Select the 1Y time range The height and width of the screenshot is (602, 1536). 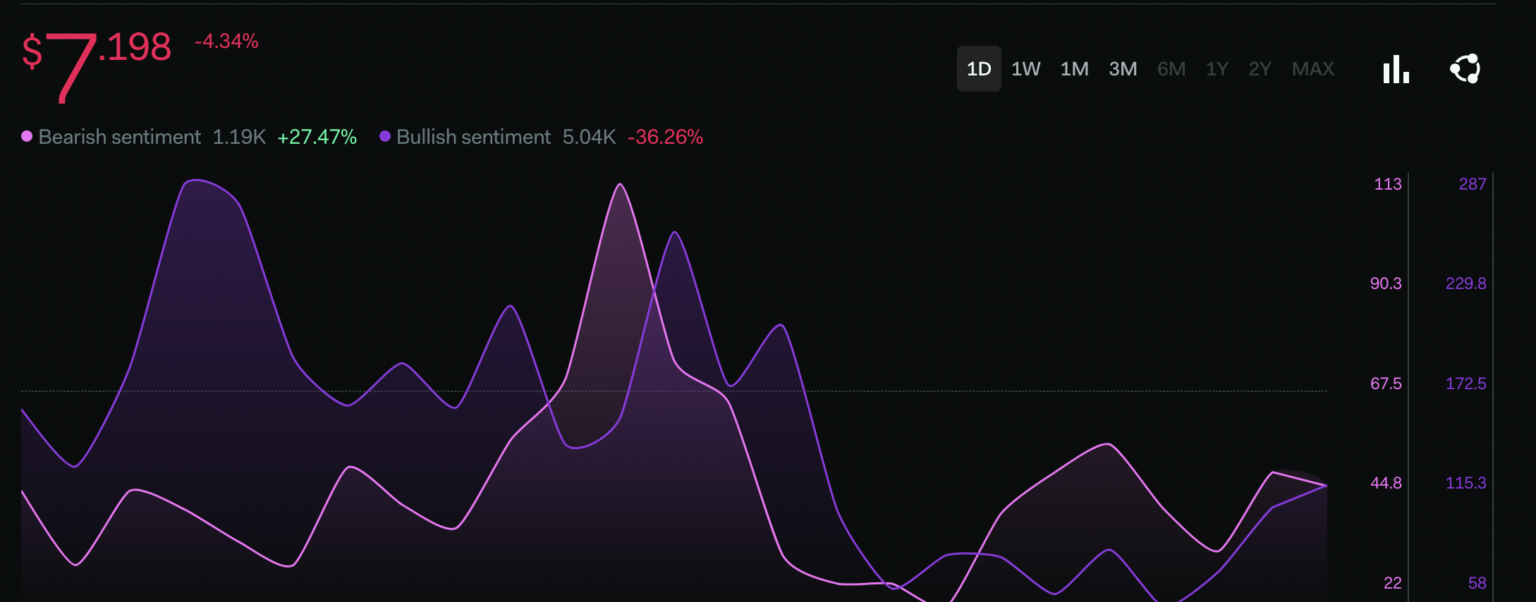pyautogui.click(x=1216, y=69)
